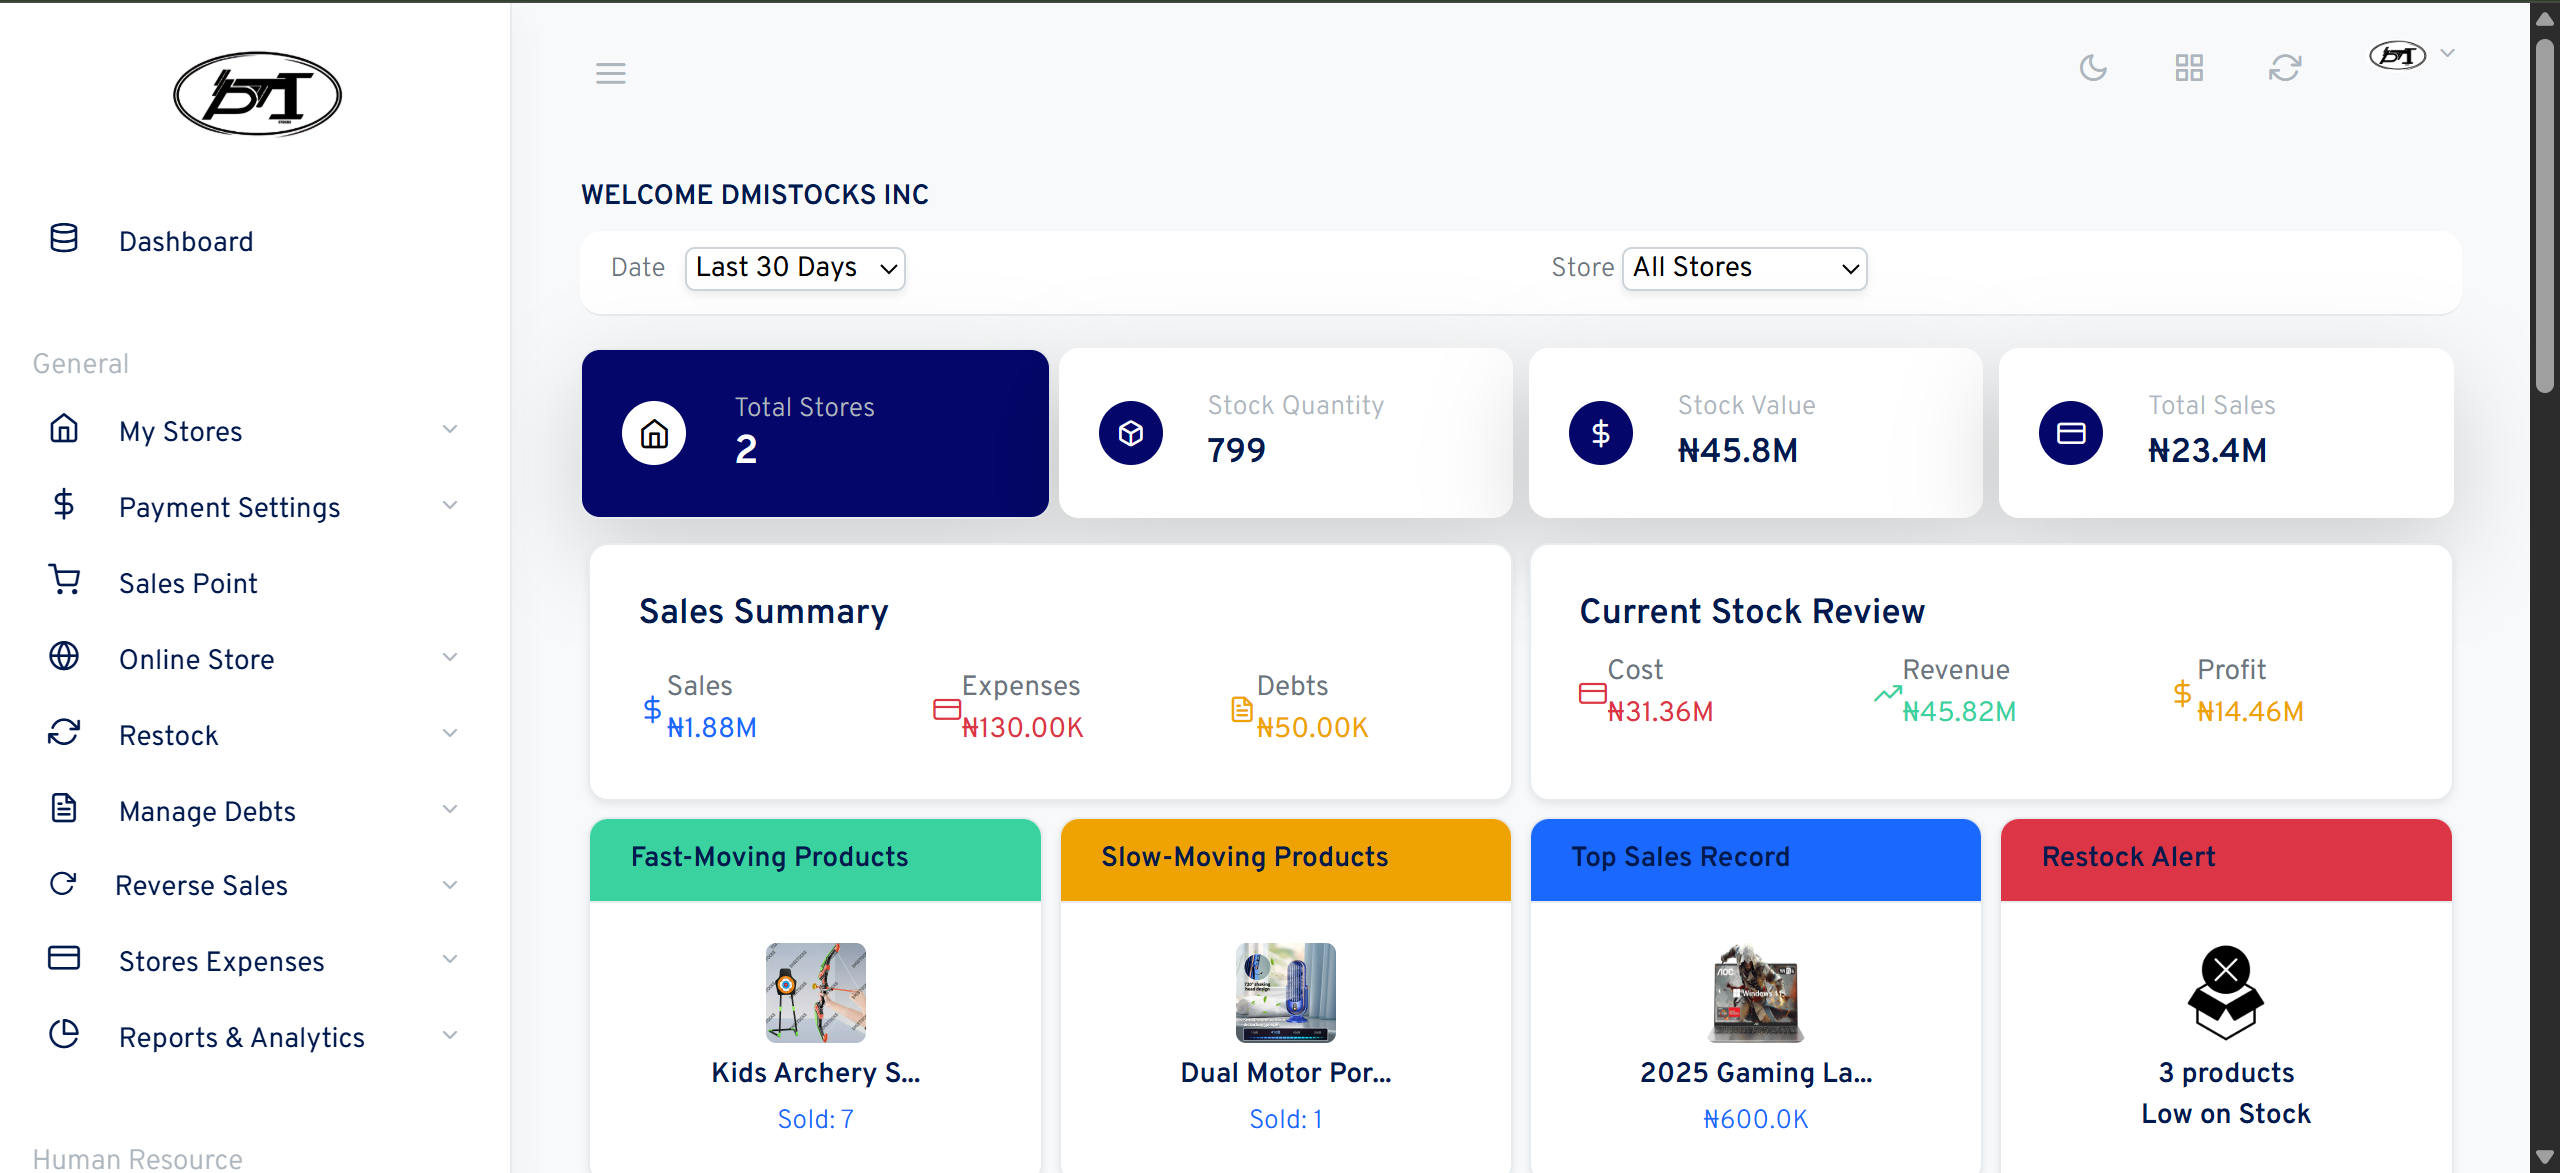
Task: Expand the Payment Settings chevron
Action: coord(451,505)
